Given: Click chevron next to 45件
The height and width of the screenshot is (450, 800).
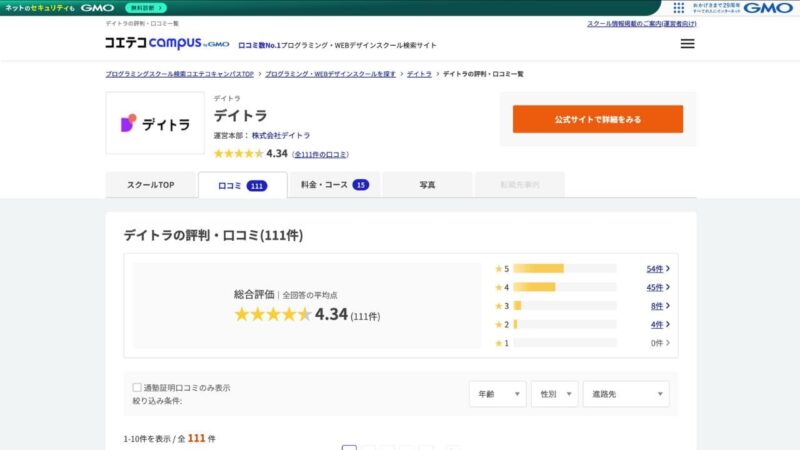Looking at the screenshot, I should pos(668,287).
